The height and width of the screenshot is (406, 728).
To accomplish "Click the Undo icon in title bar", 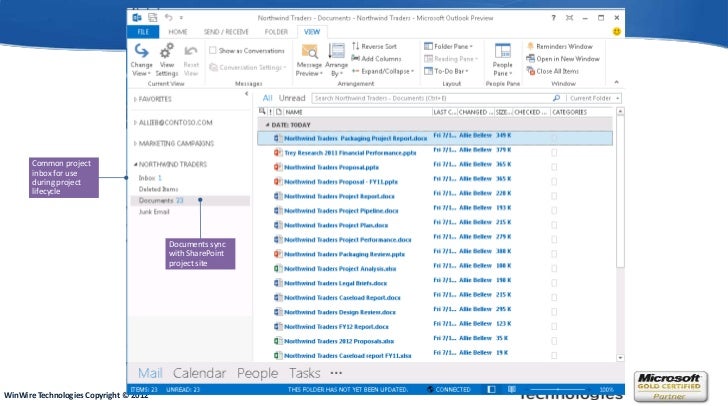I will pos(169,18).
